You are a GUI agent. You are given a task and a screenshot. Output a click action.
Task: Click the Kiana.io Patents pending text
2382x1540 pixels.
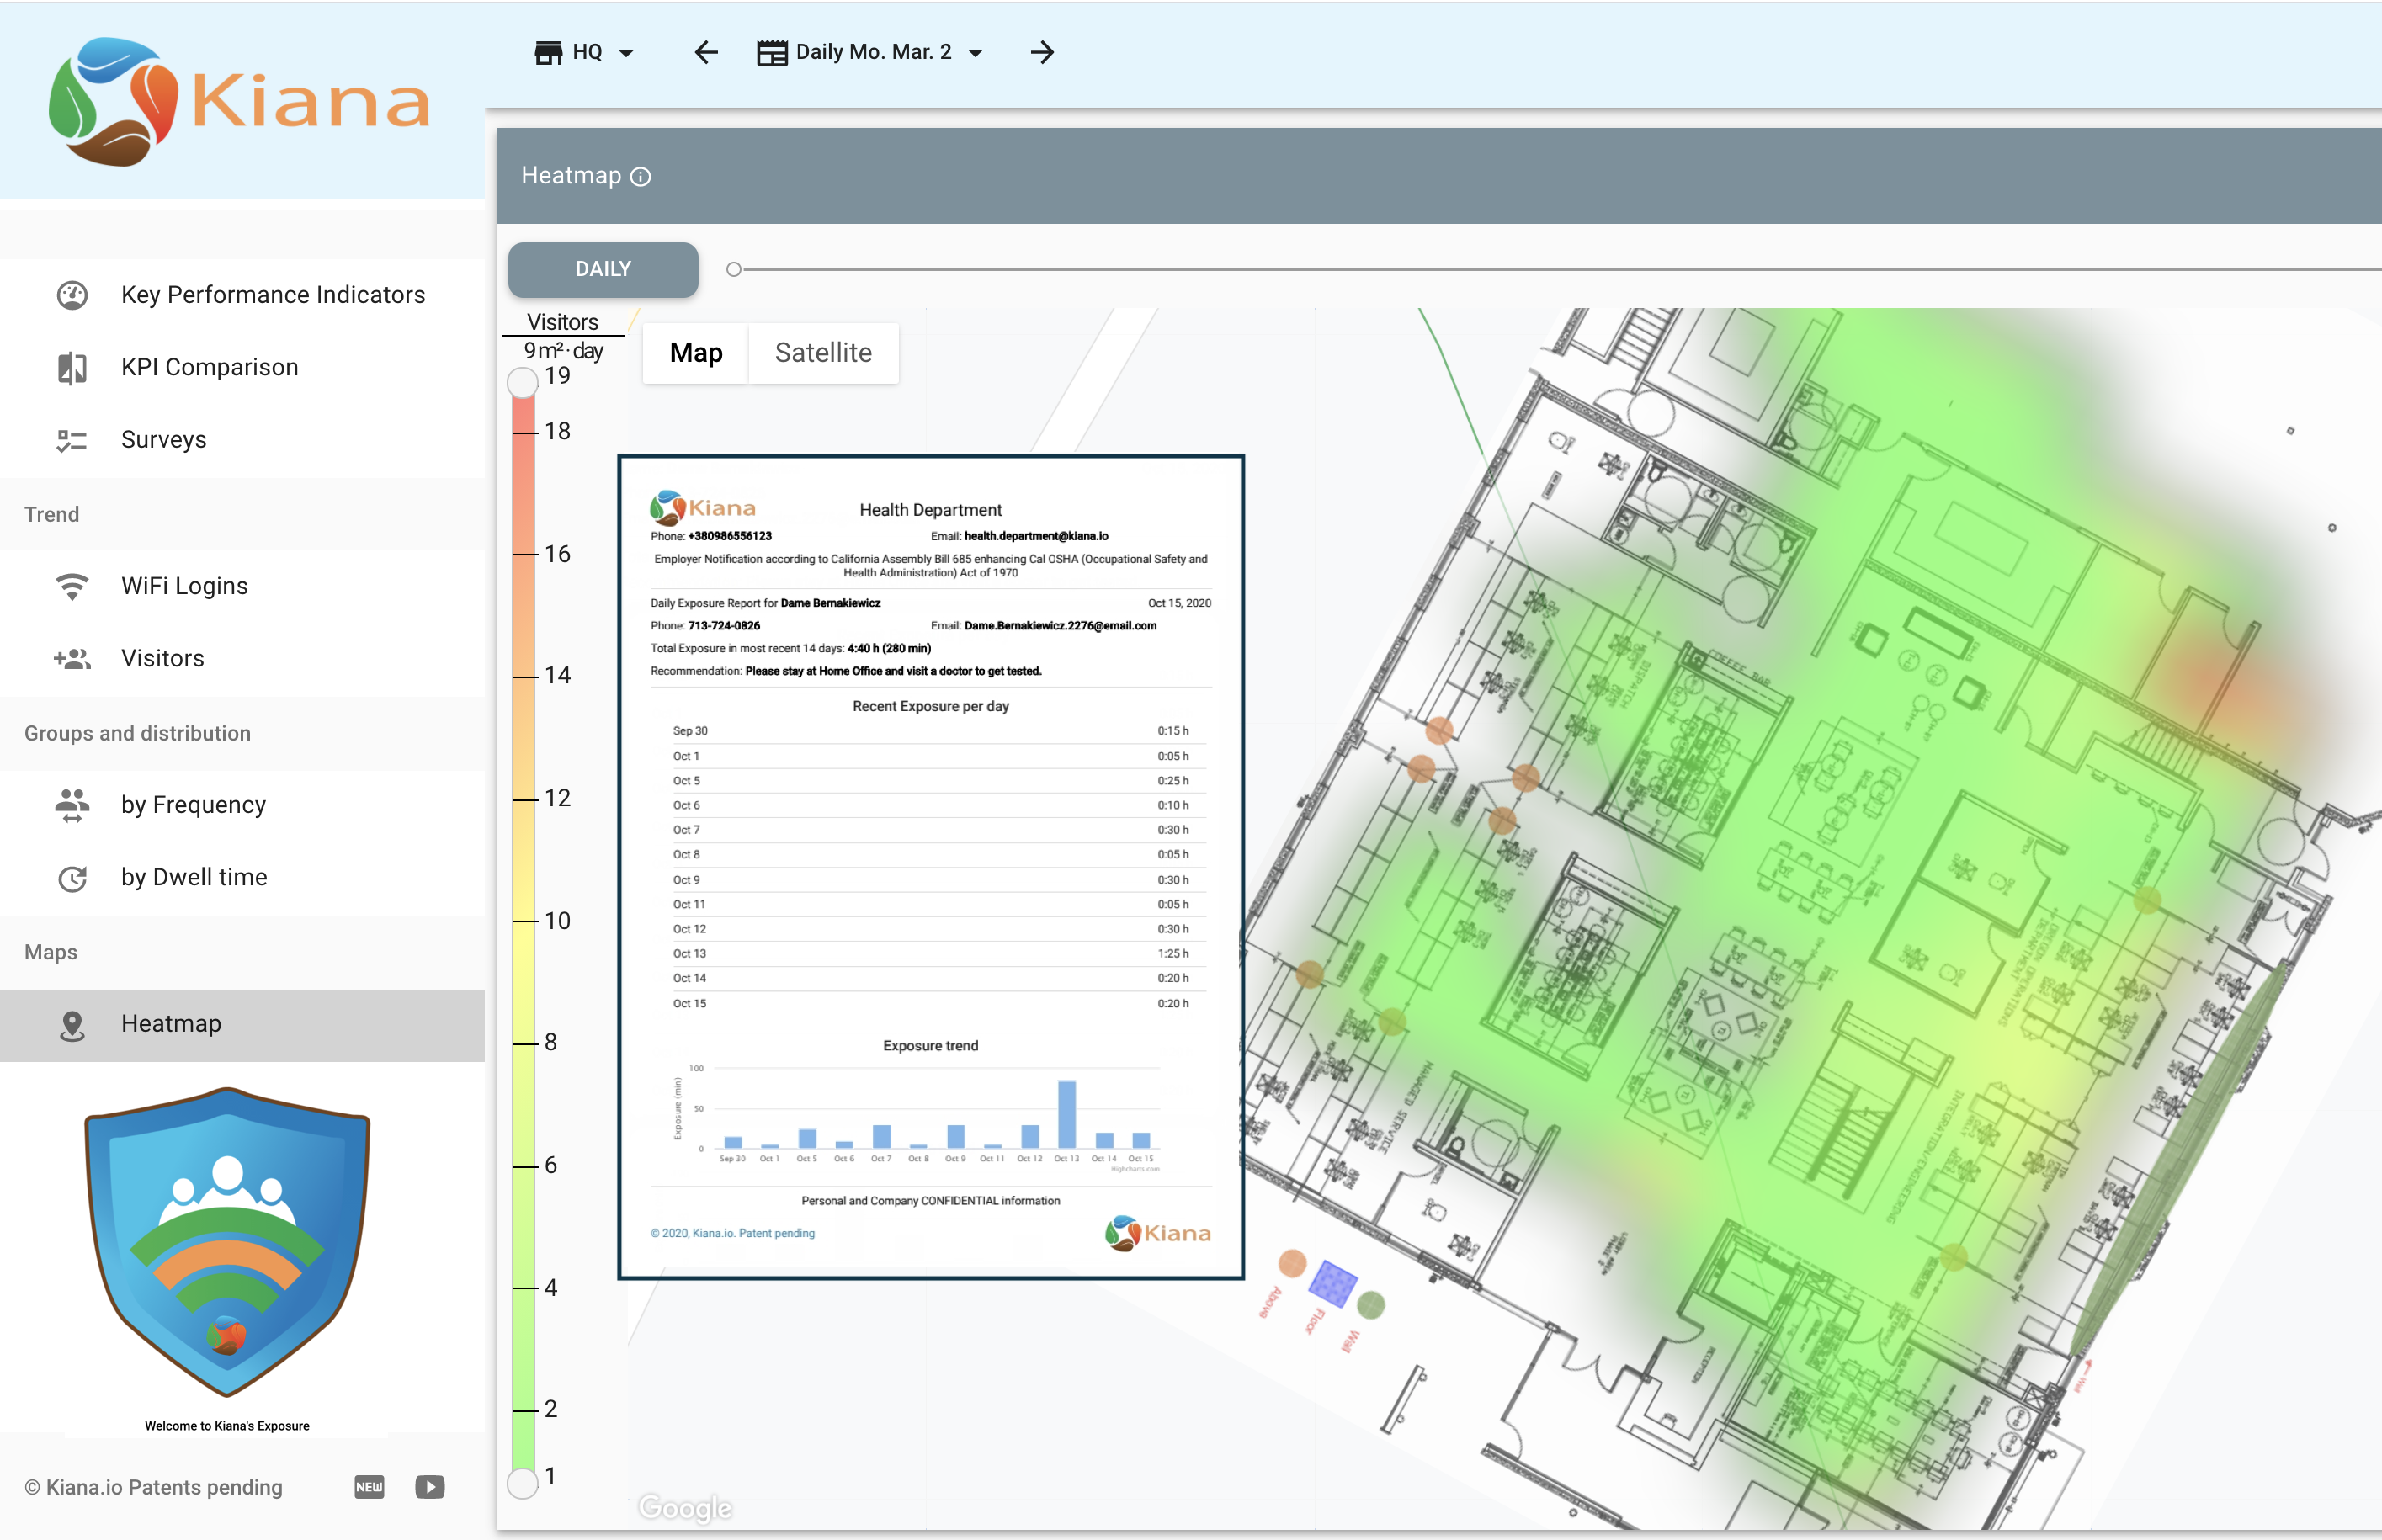pos(153,1487)
